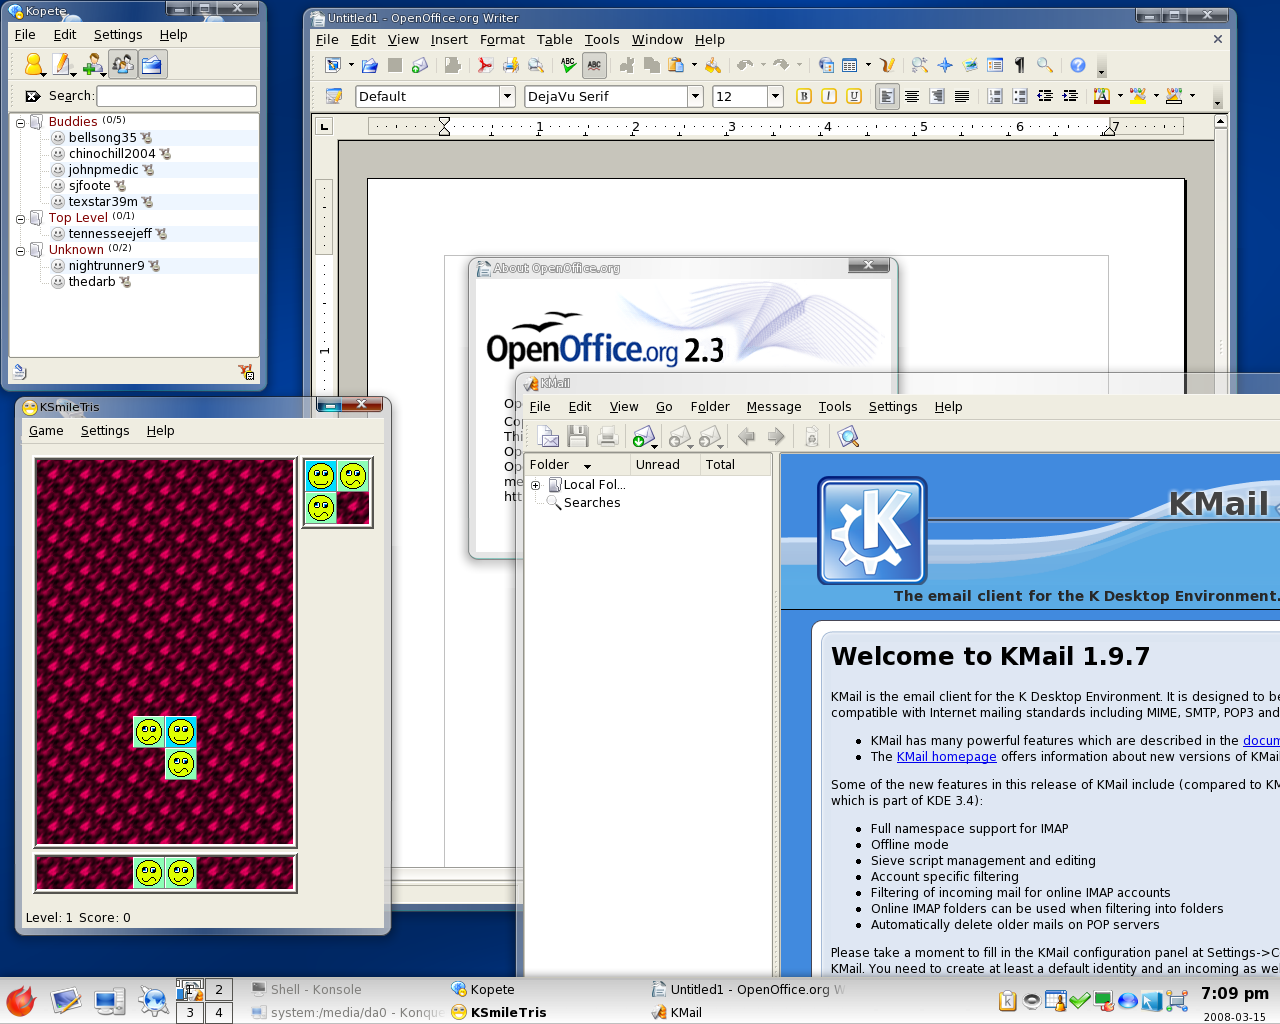The width and height of the screenshot is (1280, 1024).
Task: Switch to virtual desktop 4 in pager
Action: 219,1012
